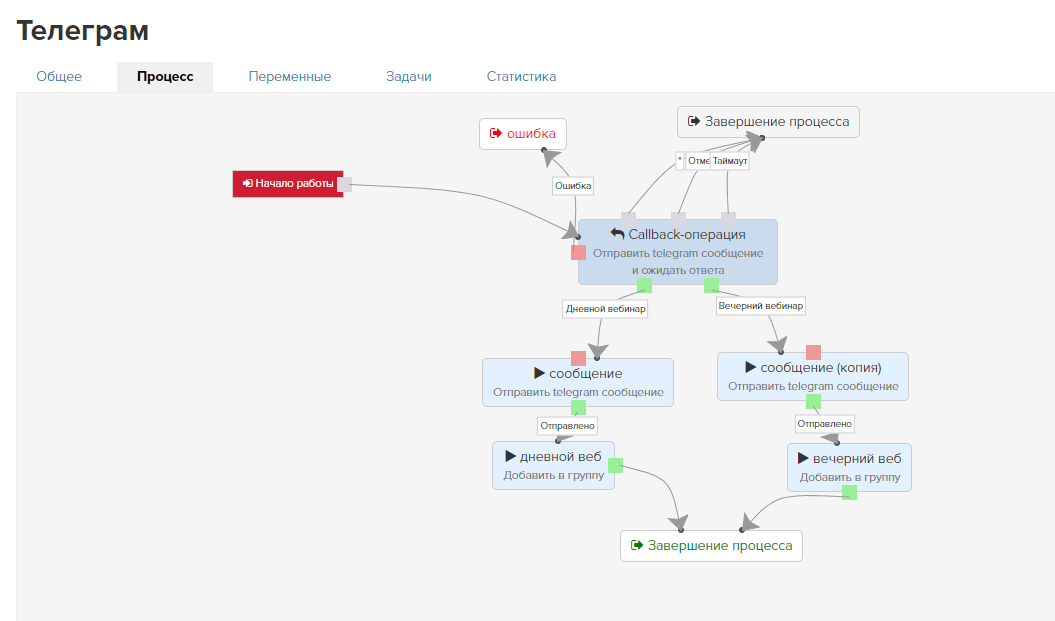This screenshot has width=1055, height=621.
Task: Click the error node's red exit icon
Action: coord(495,133)
